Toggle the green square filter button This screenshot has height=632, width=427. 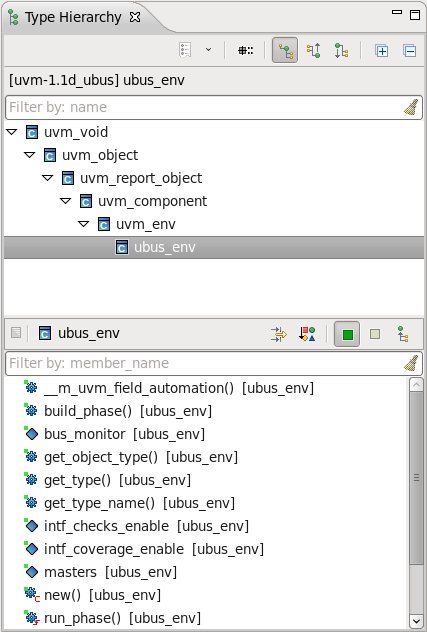point(347,334)
